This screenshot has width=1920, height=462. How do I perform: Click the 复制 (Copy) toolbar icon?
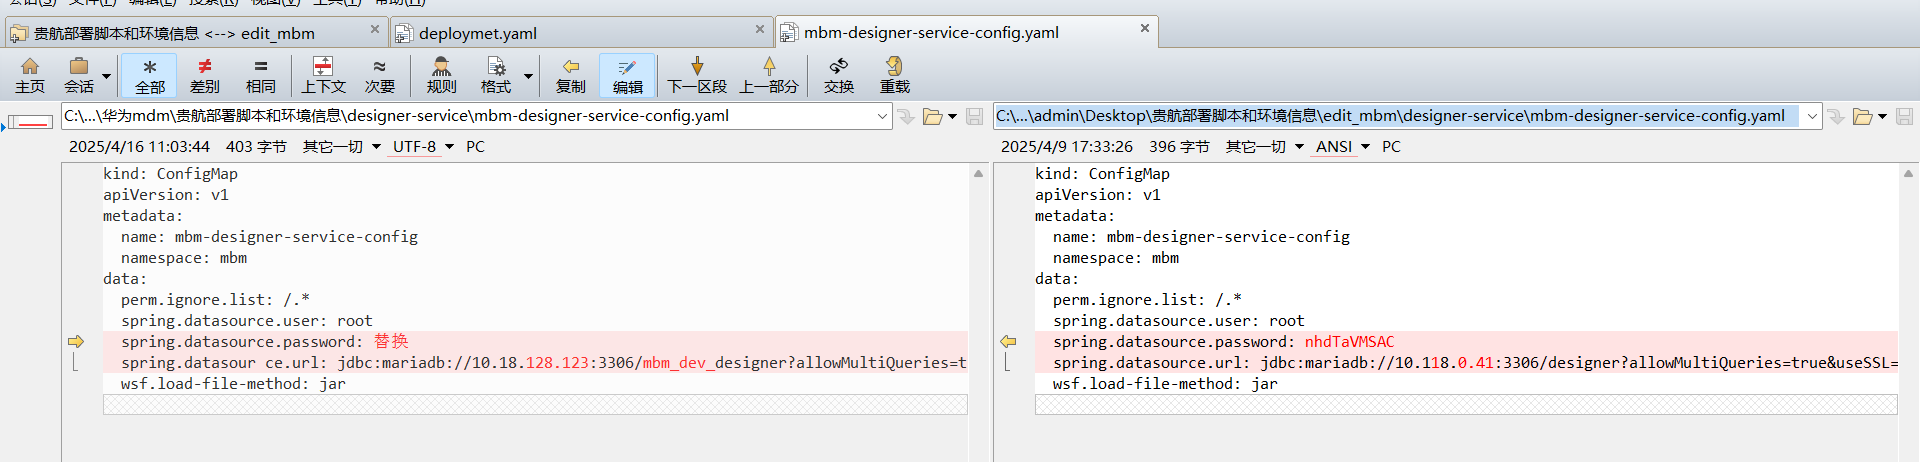click(570, 75)
